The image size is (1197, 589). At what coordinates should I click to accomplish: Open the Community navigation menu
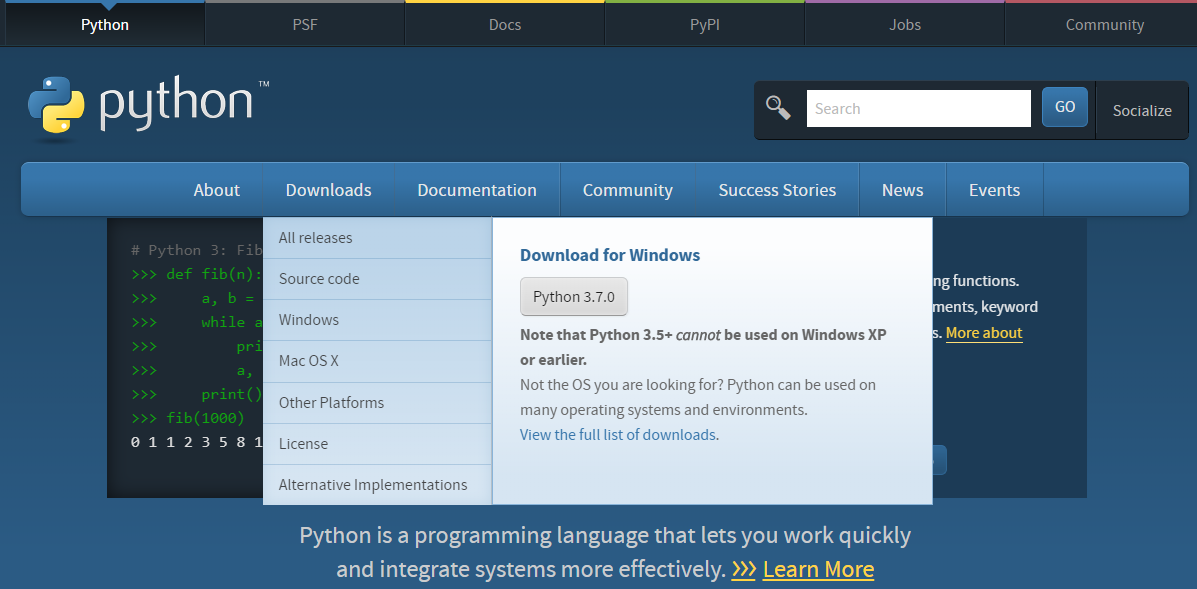pos(627,190)
